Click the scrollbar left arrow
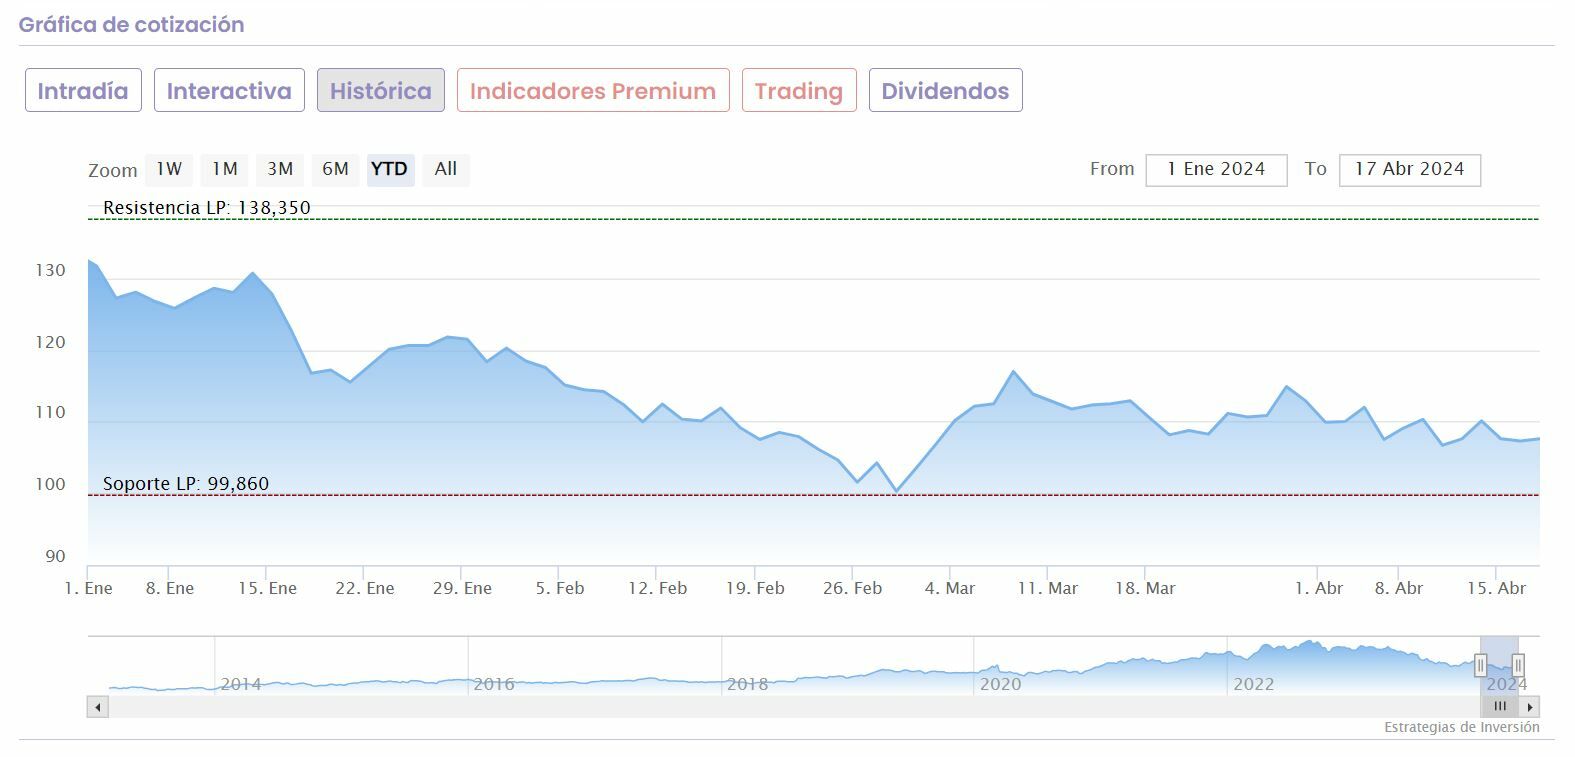Viewport: 1575px width, 757px height. (98, 707)
